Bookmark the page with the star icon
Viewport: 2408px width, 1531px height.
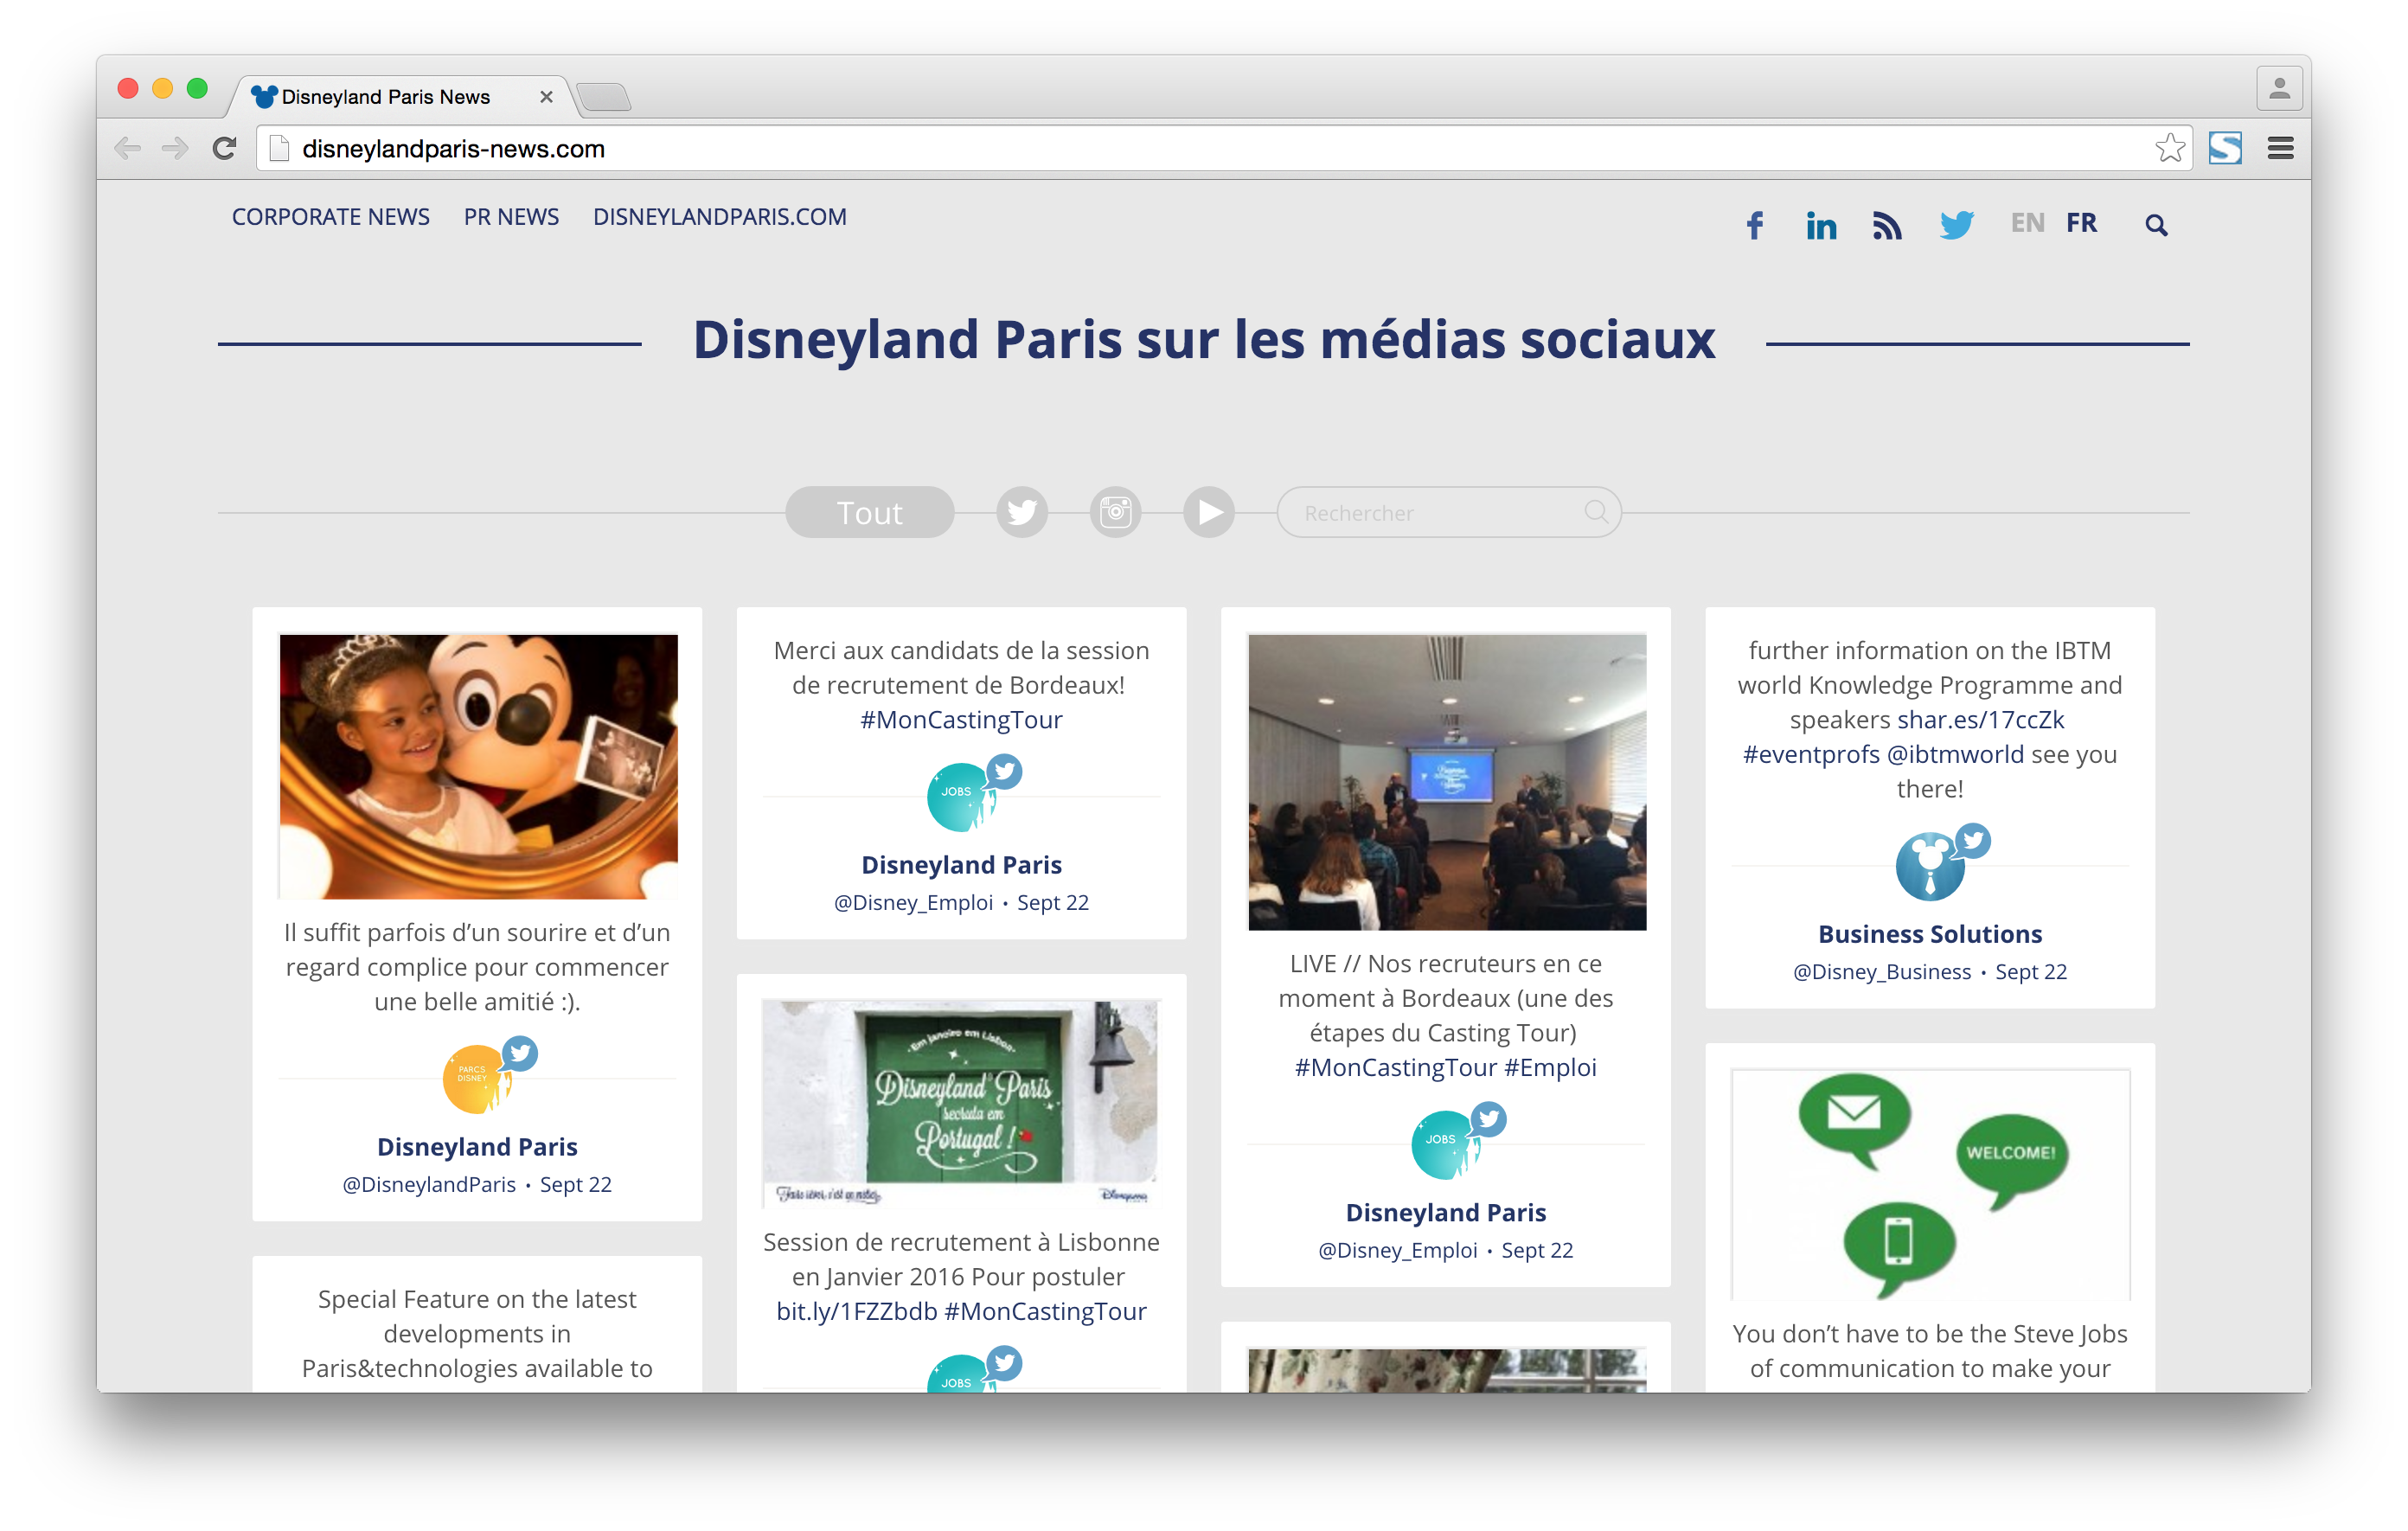tap(2169, 148)
